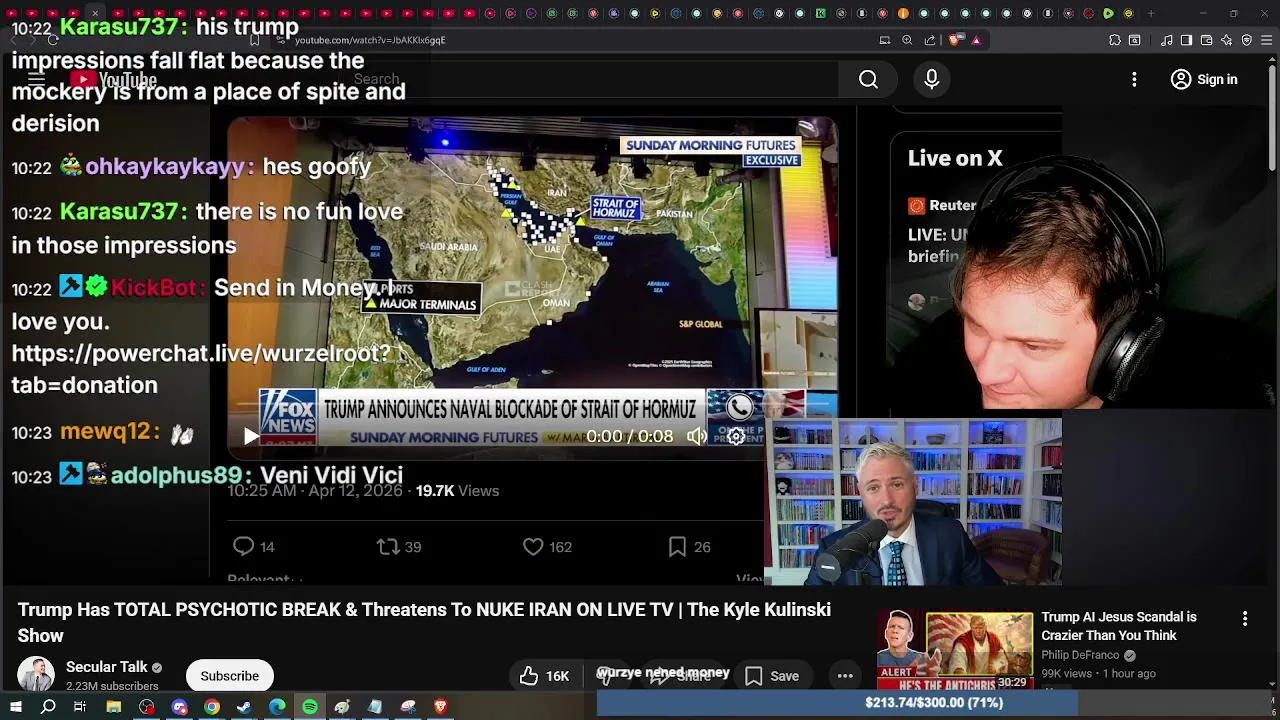
Task: Open Google Chrome from the taskbar
Action: [212, 707]
